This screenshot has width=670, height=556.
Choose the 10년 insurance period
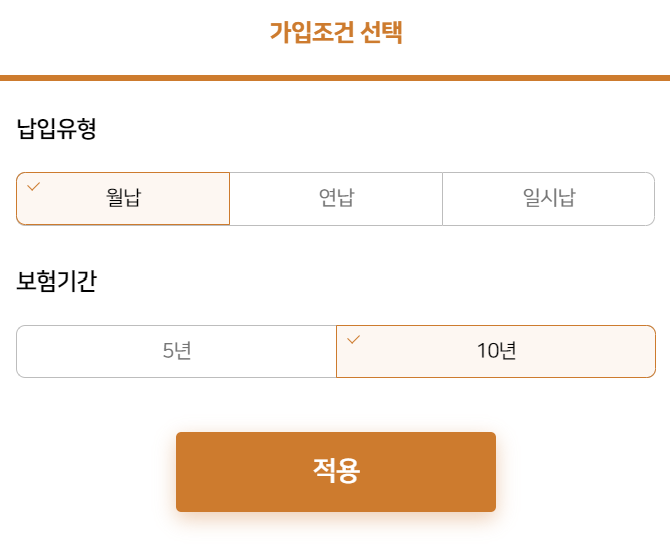point(496,351)
